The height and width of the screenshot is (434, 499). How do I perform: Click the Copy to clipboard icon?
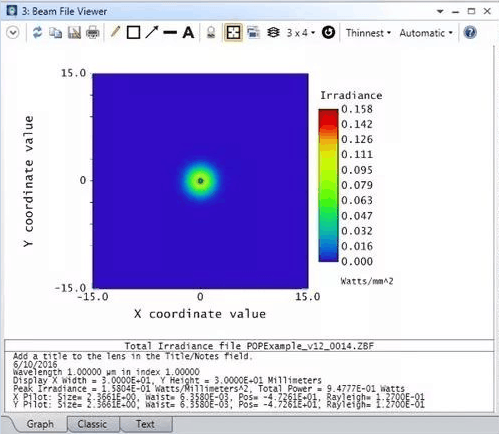click(55, 33)
